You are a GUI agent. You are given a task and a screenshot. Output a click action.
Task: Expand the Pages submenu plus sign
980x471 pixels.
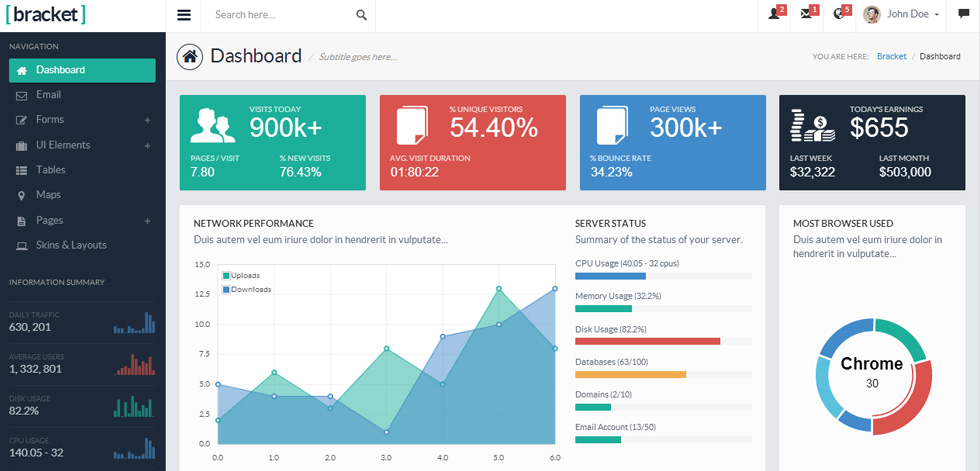click(x=148, y=221)
